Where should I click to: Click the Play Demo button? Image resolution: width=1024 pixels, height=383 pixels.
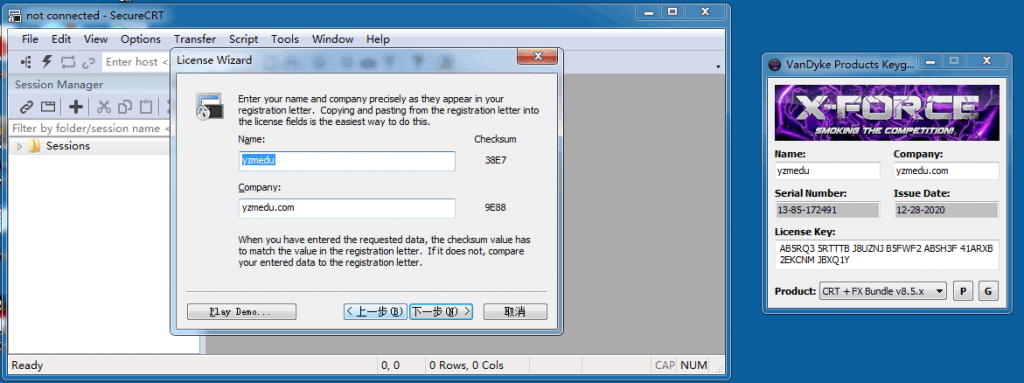pyautogui.click(x=242, y=312)
